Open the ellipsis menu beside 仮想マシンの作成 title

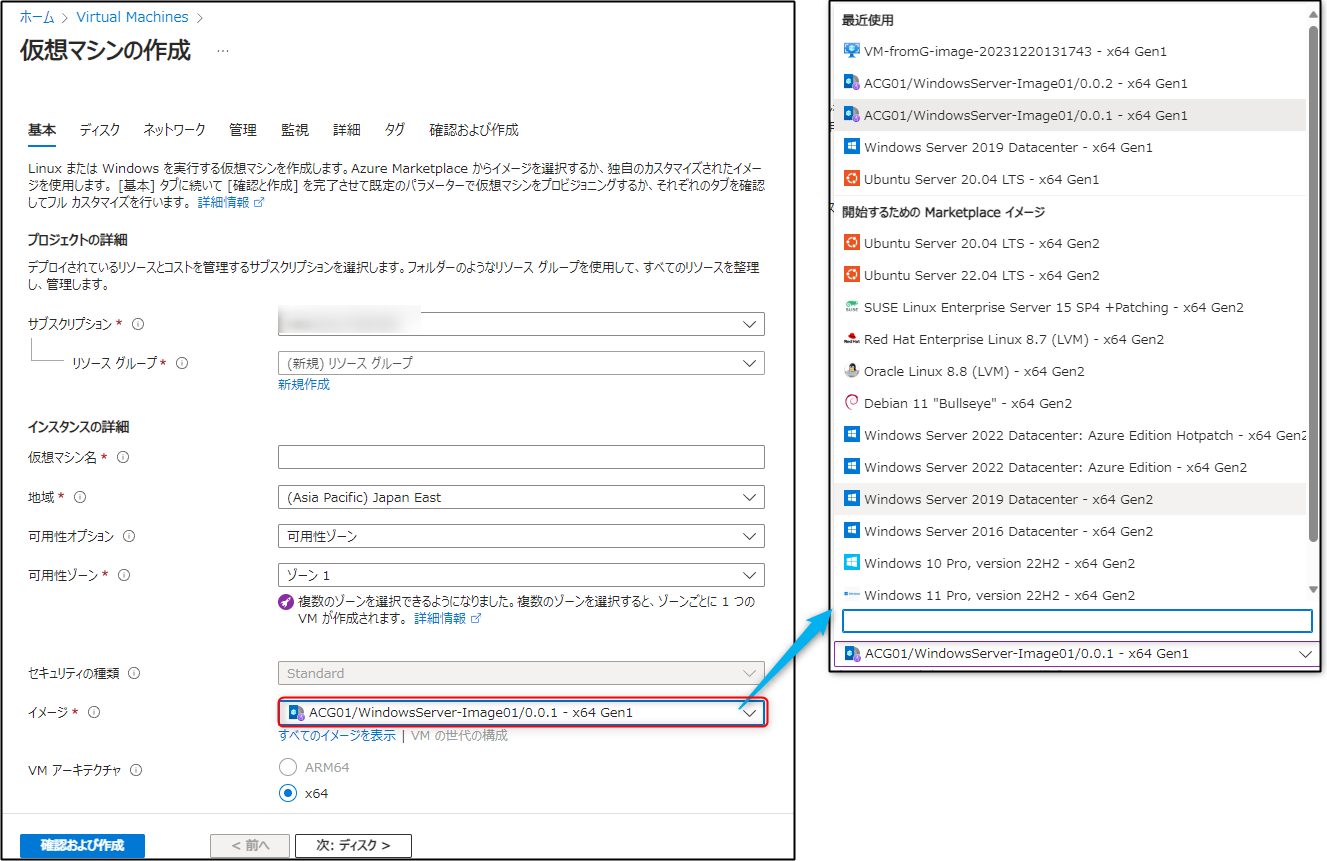[223, 51]
